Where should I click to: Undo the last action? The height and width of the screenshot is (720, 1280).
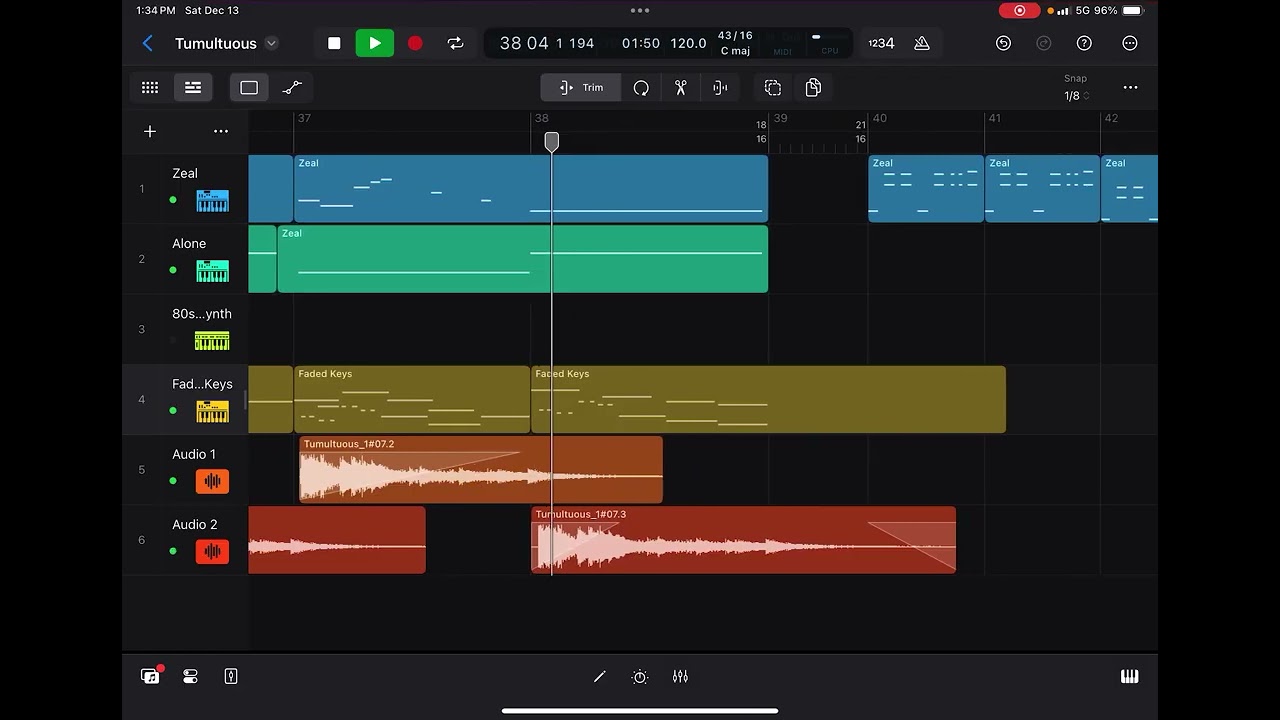1003,43
